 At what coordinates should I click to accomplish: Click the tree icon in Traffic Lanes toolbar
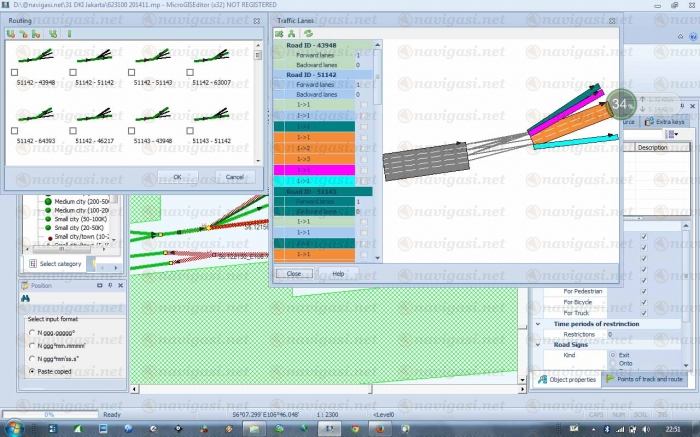pyautogui.click(x=294, y=33)
